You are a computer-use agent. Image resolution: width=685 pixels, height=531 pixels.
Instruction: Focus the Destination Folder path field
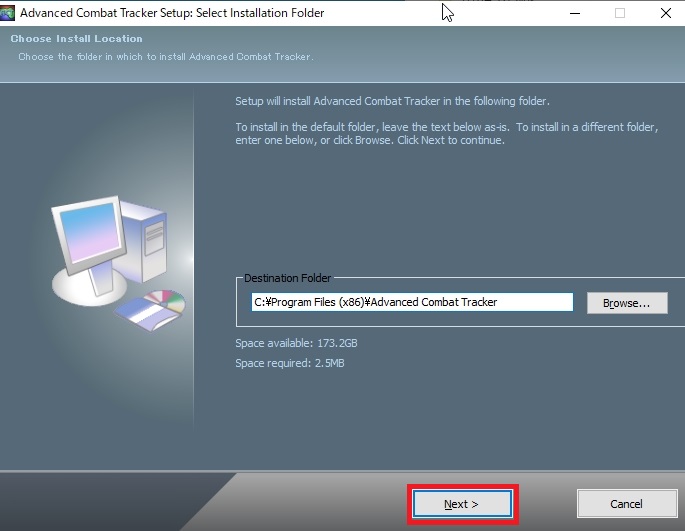pyautogui.click(x=412, y=302)
